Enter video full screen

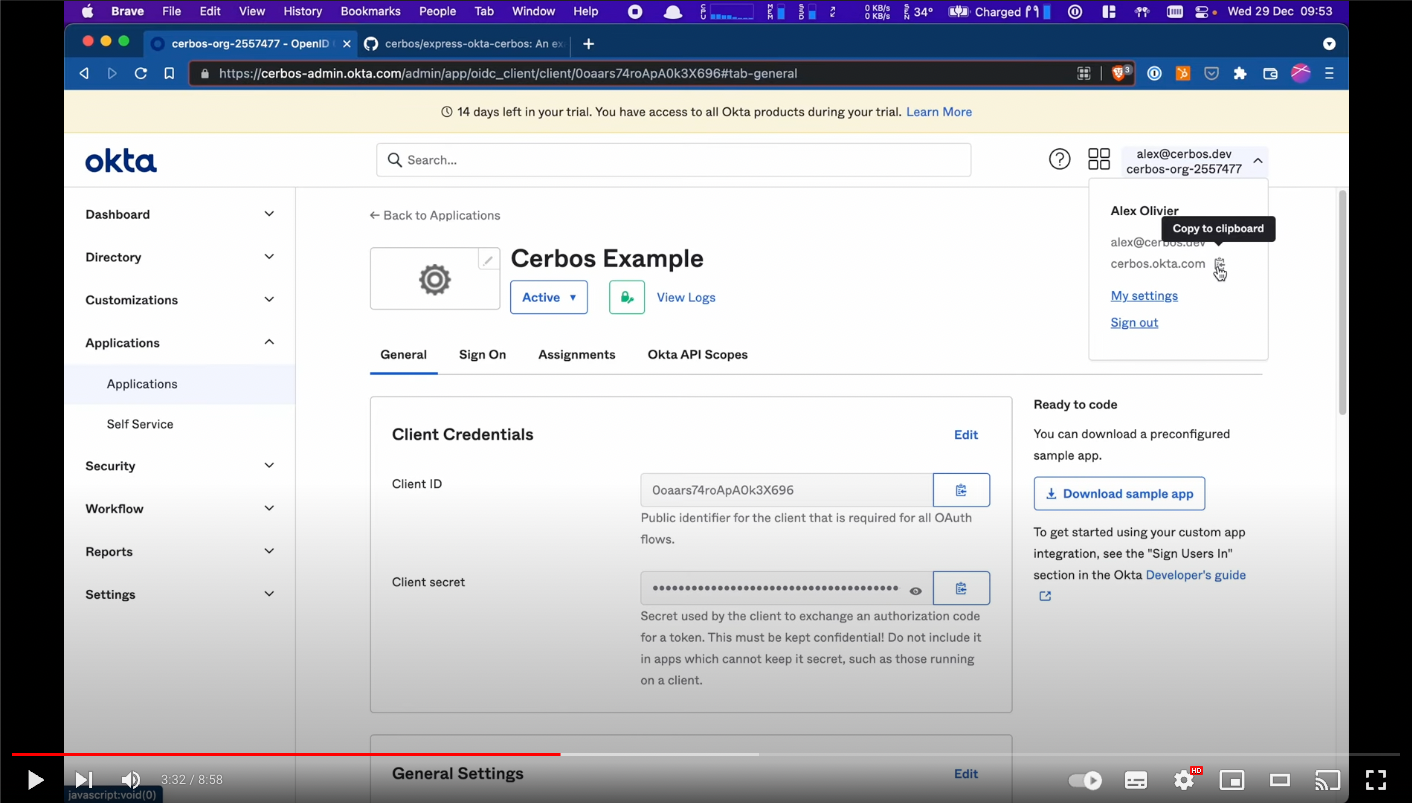click(1376, 780)
